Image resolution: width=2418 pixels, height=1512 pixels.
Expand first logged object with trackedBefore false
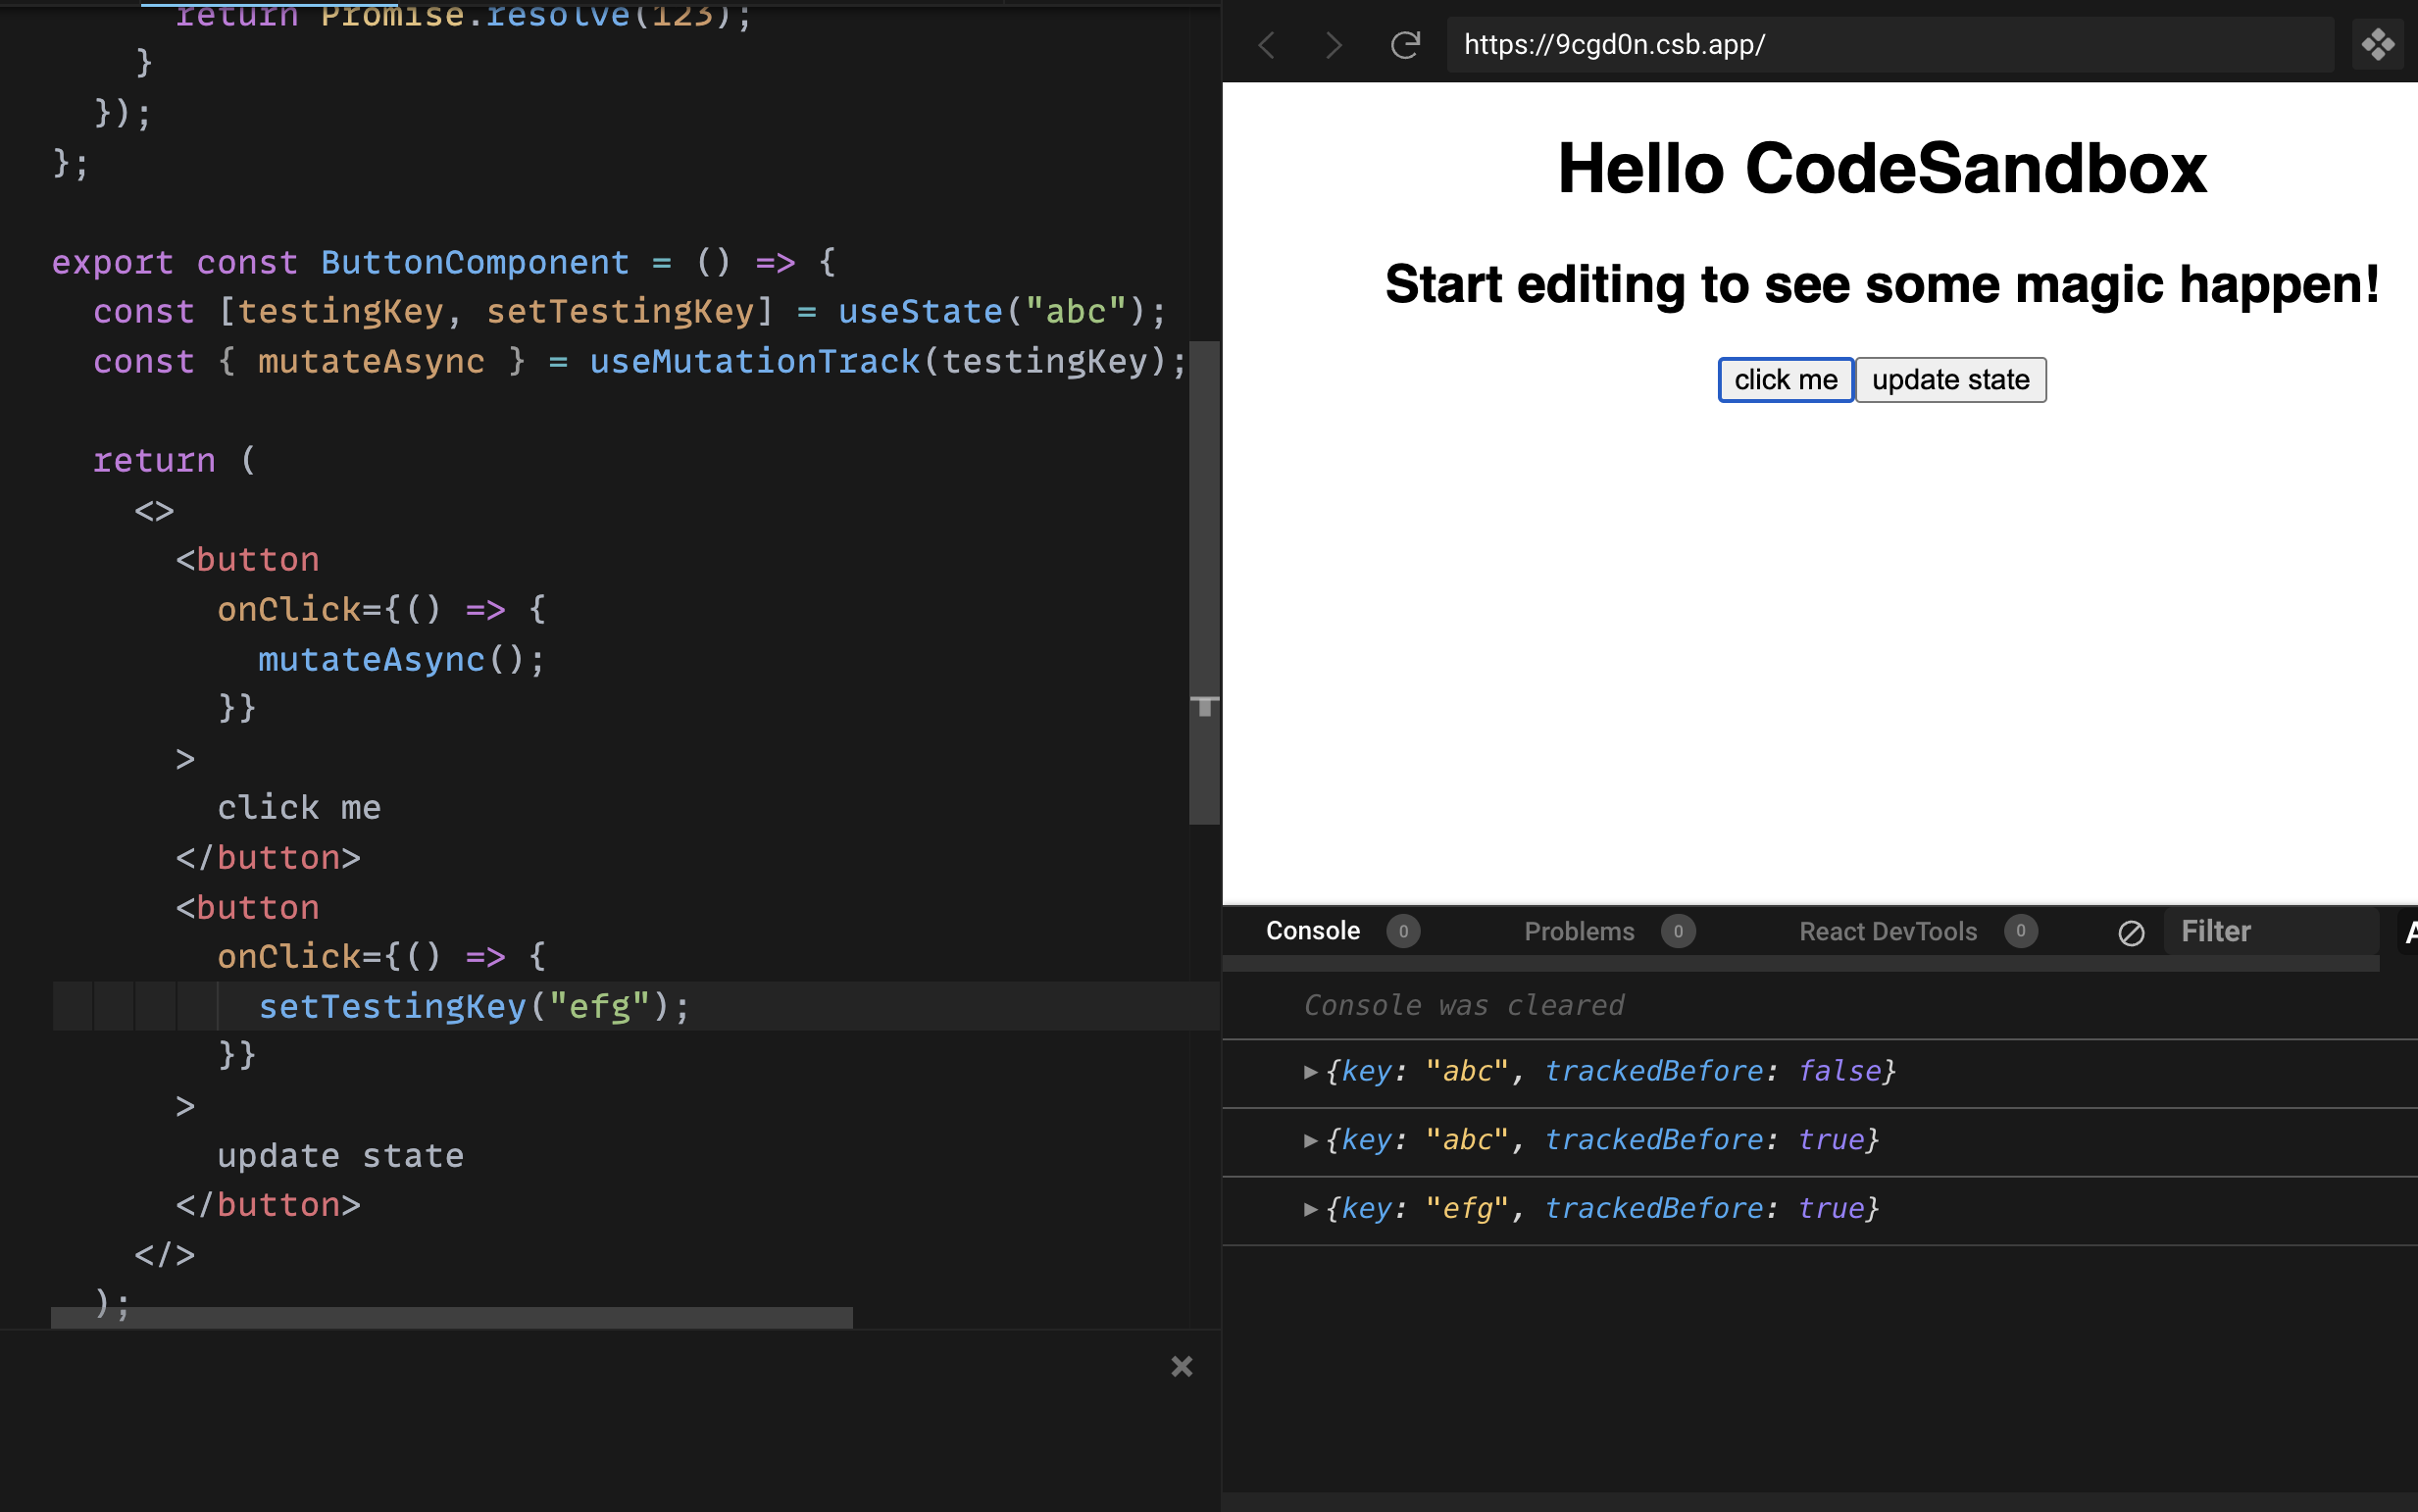coord(1310,1072)
